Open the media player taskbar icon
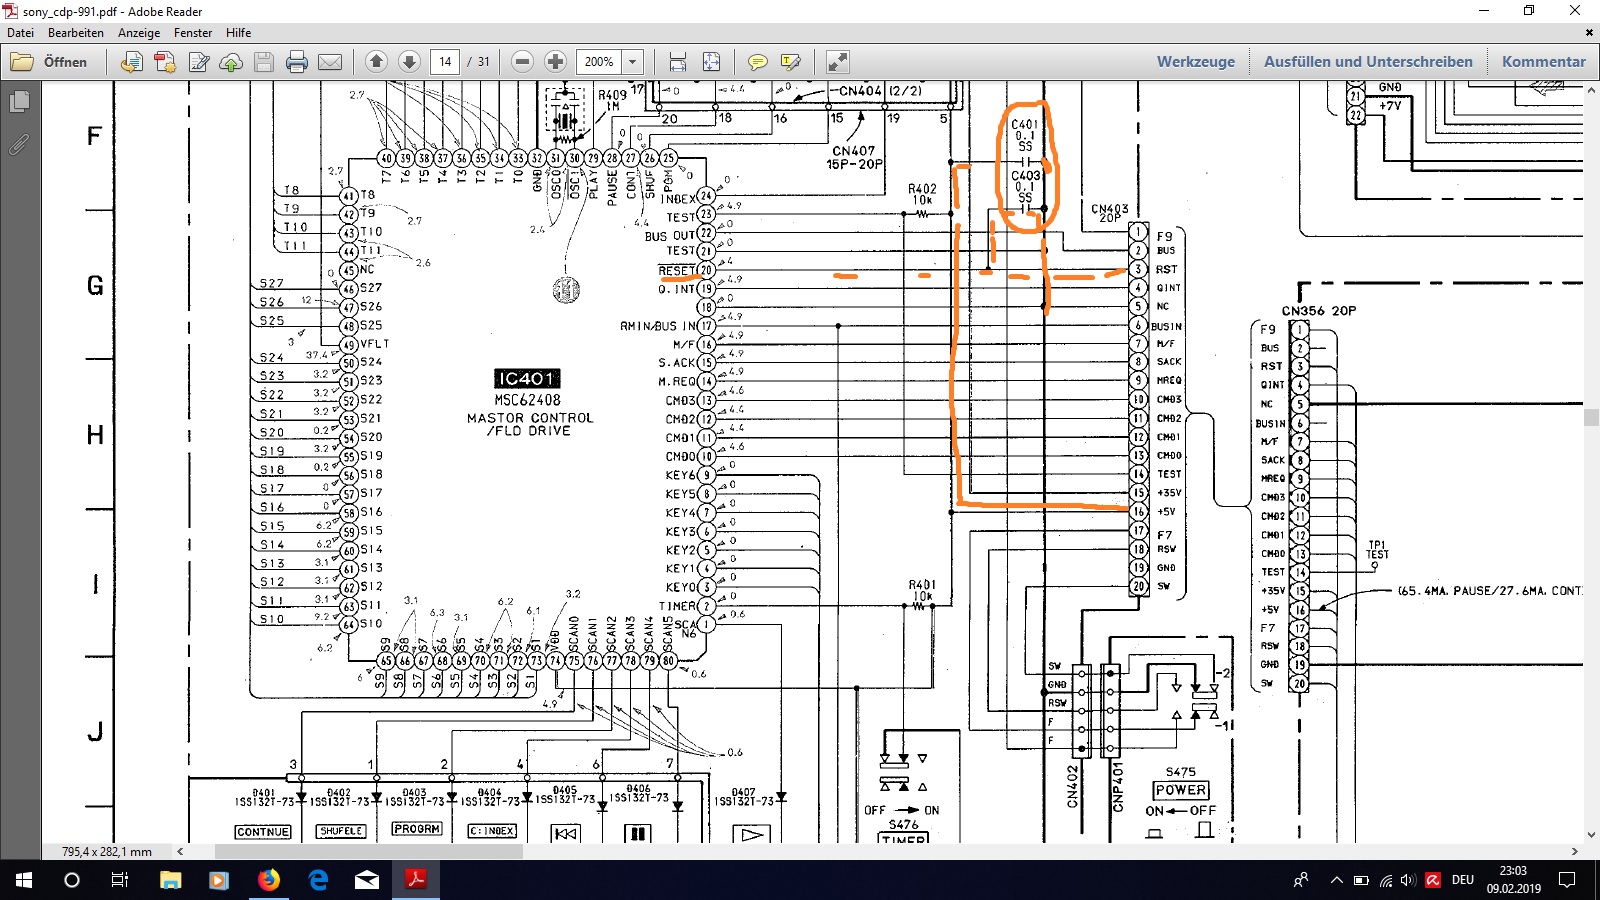Viewport: 1600px width, 900px height. pyautogui.click(x=219, y=880)
